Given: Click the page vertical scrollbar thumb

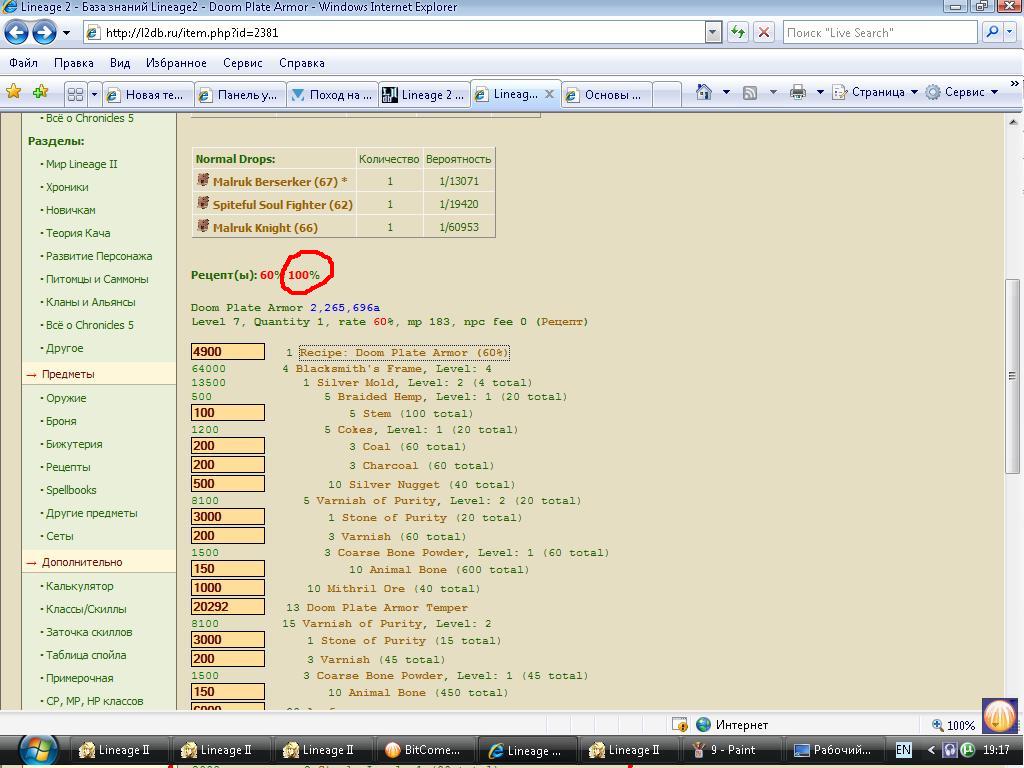Looking at the screenshot, I should (x=1012, y=376).
